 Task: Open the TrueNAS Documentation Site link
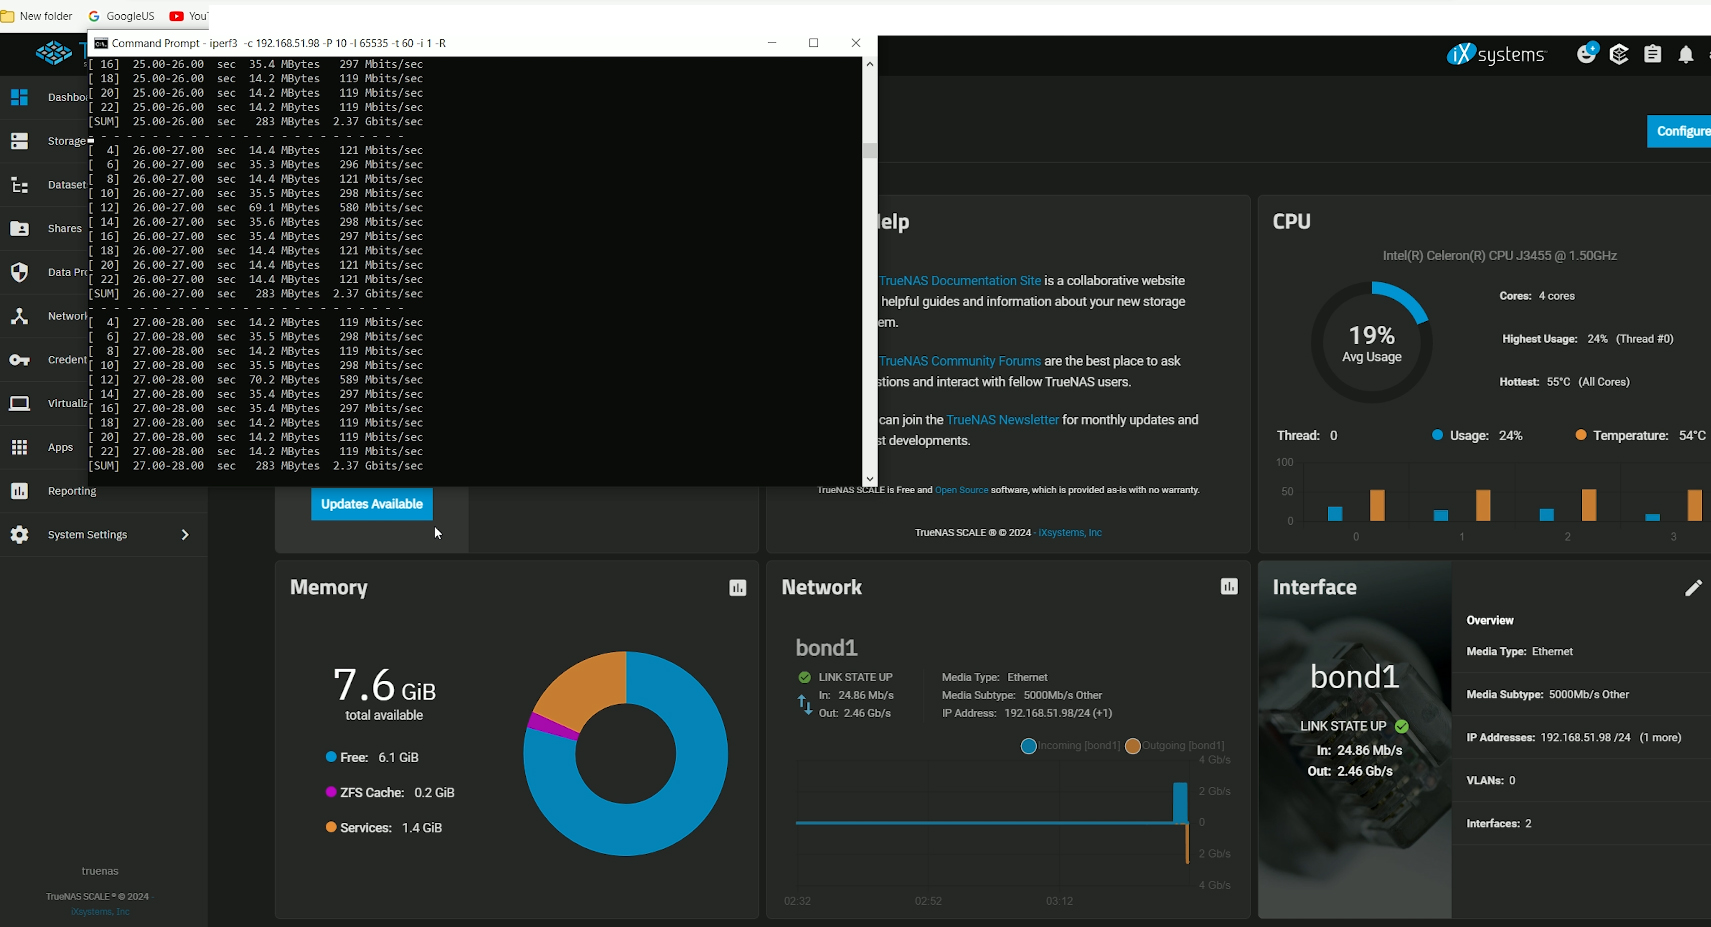tap(960, 281)
